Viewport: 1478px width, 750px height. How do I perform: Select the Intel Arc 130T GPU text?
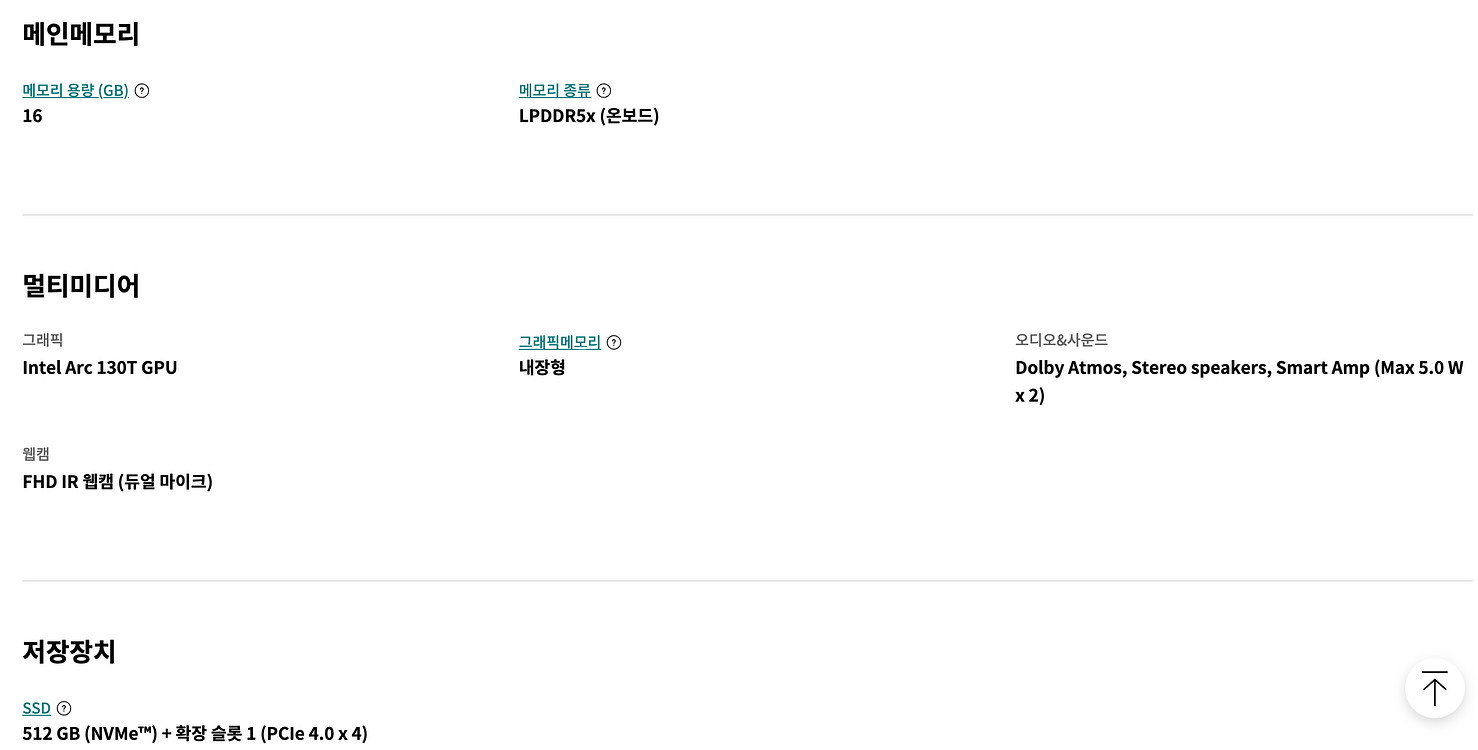pyautogui.click(x=100, y=368)
